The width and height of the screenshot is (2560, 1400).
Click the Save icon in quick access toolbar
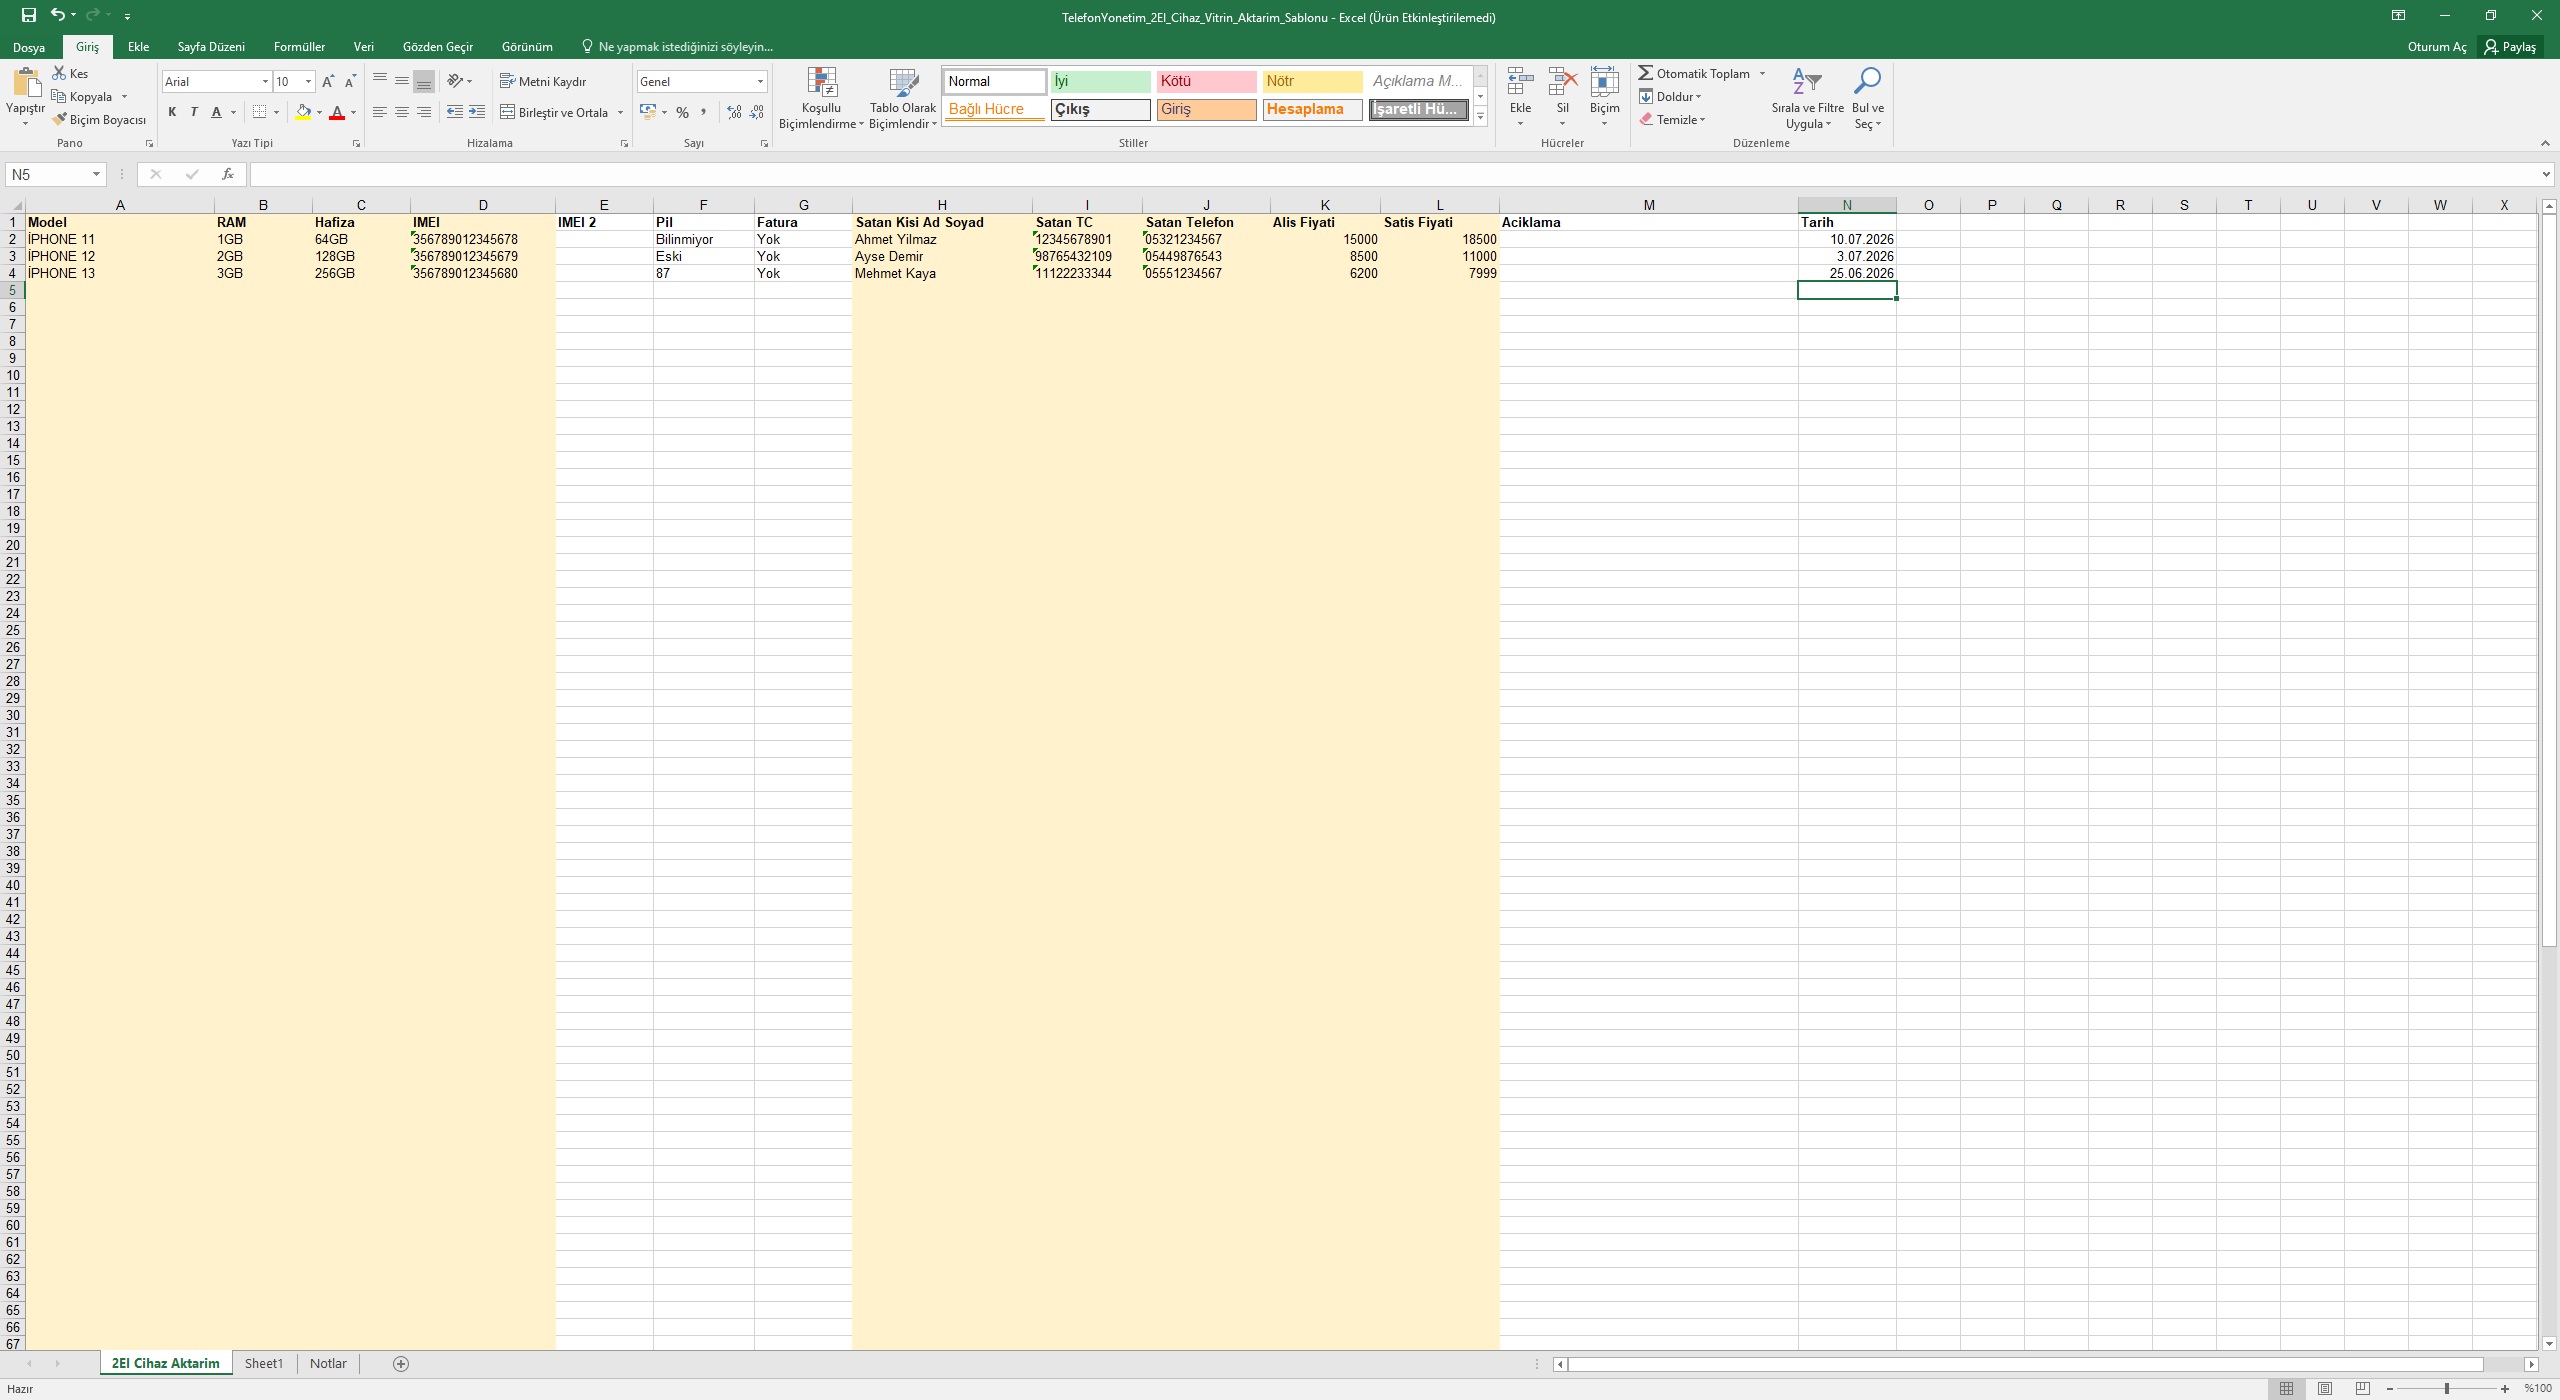29,15
